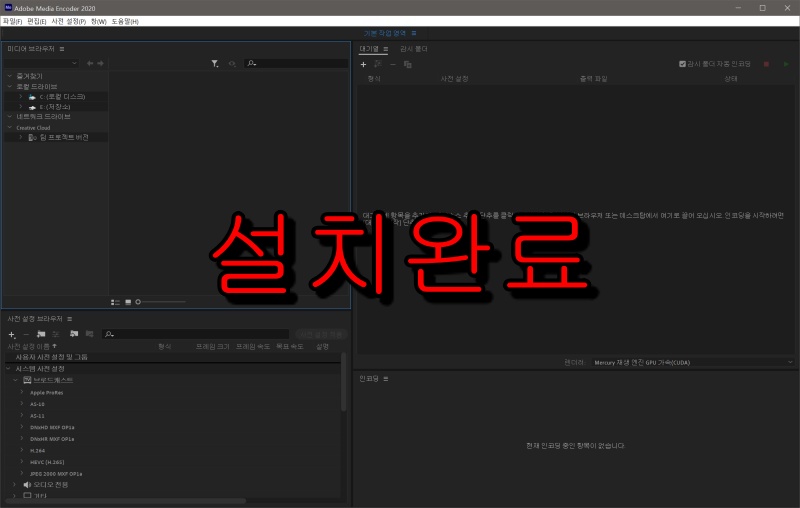Click the queue settings icon beside add
This screenshot has width=800, height=508.
378,64
